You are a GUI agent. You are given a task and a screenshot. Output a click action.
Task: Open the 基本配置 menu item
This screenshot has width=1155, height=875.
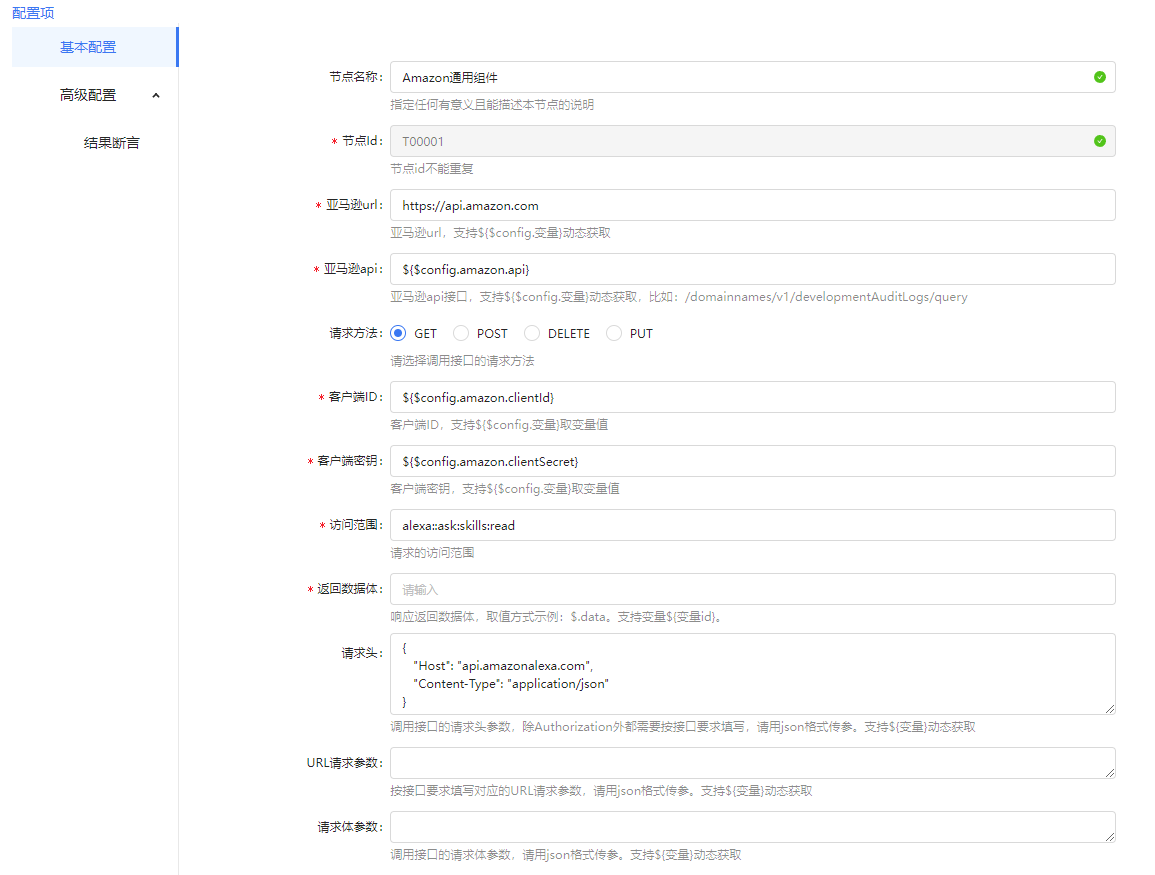point(88,47)
